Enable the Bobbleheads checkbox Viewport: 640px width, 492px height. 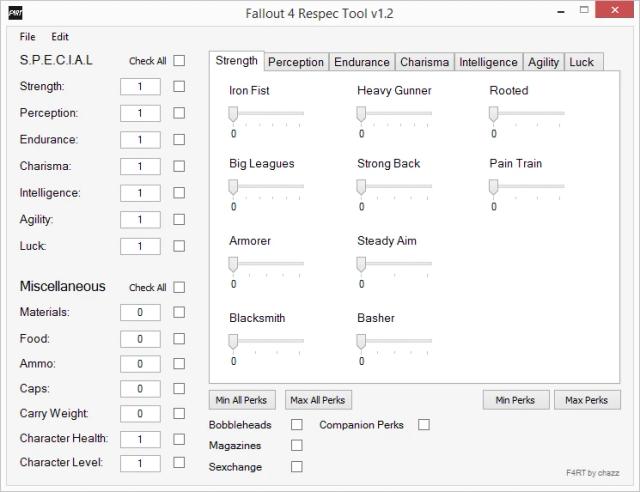297,425
